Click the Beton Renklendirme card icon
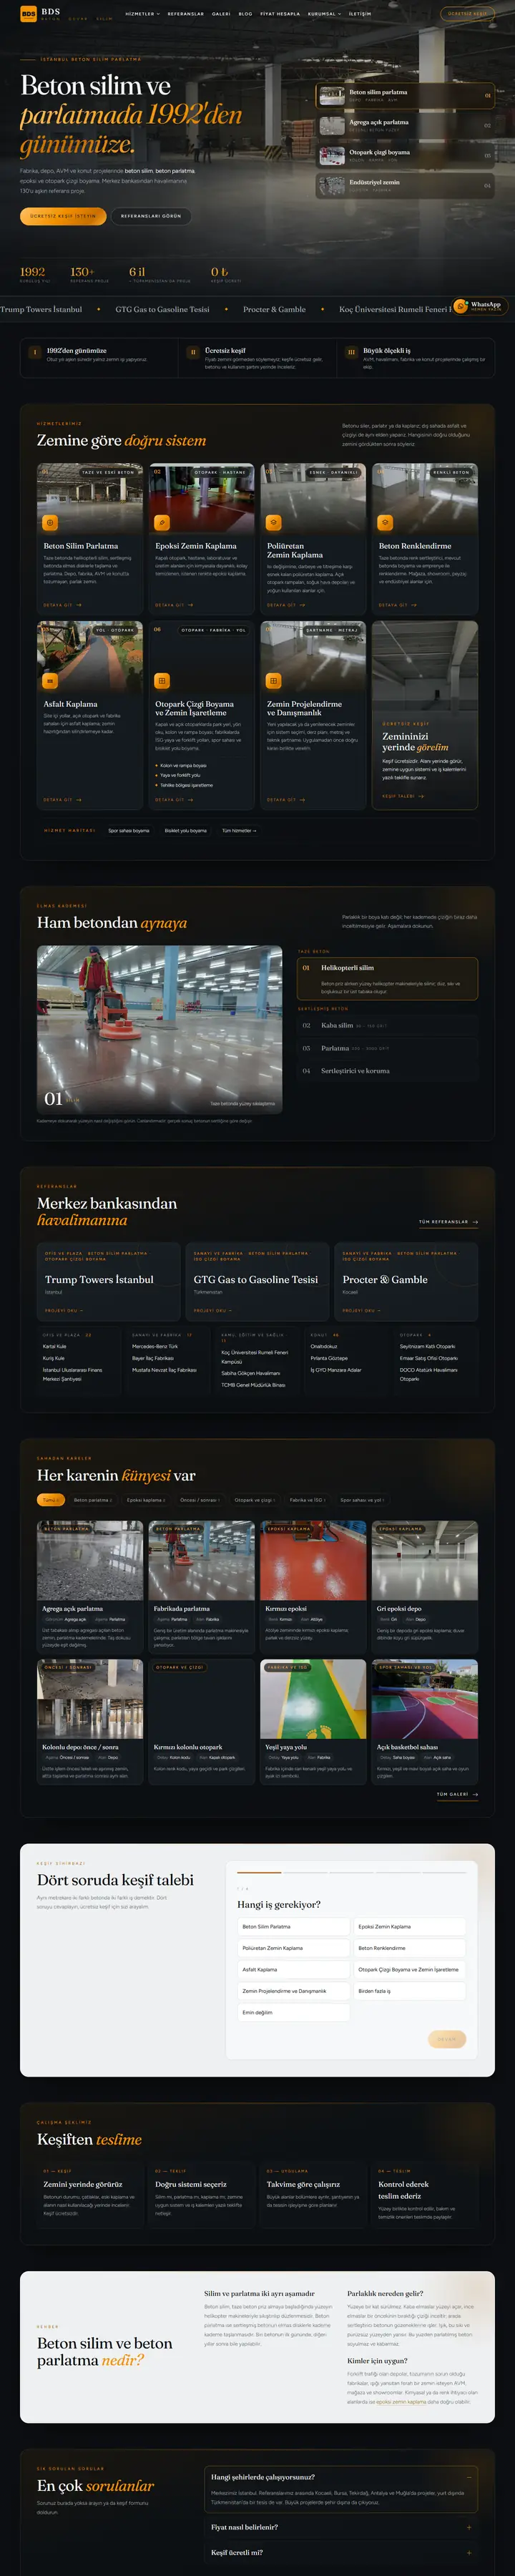The height and width of the screenshot is (2576, 515). tap(385, 522)
